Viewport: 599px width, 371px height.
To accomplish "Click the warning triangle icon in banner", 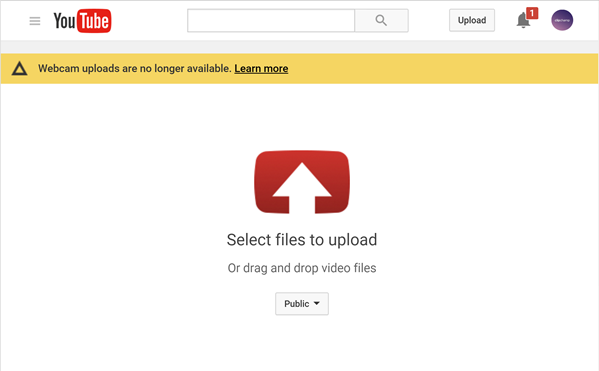I will 19,69.
